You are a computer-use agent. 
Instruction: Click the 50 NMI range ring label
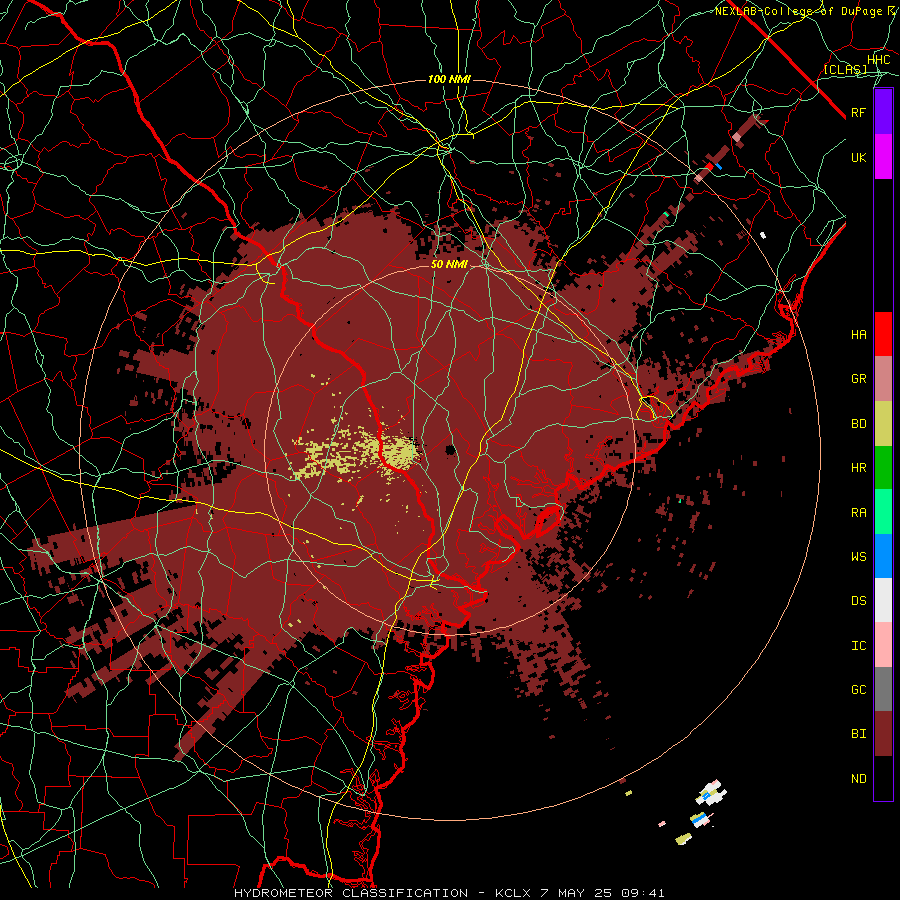(x=449, y=264)
